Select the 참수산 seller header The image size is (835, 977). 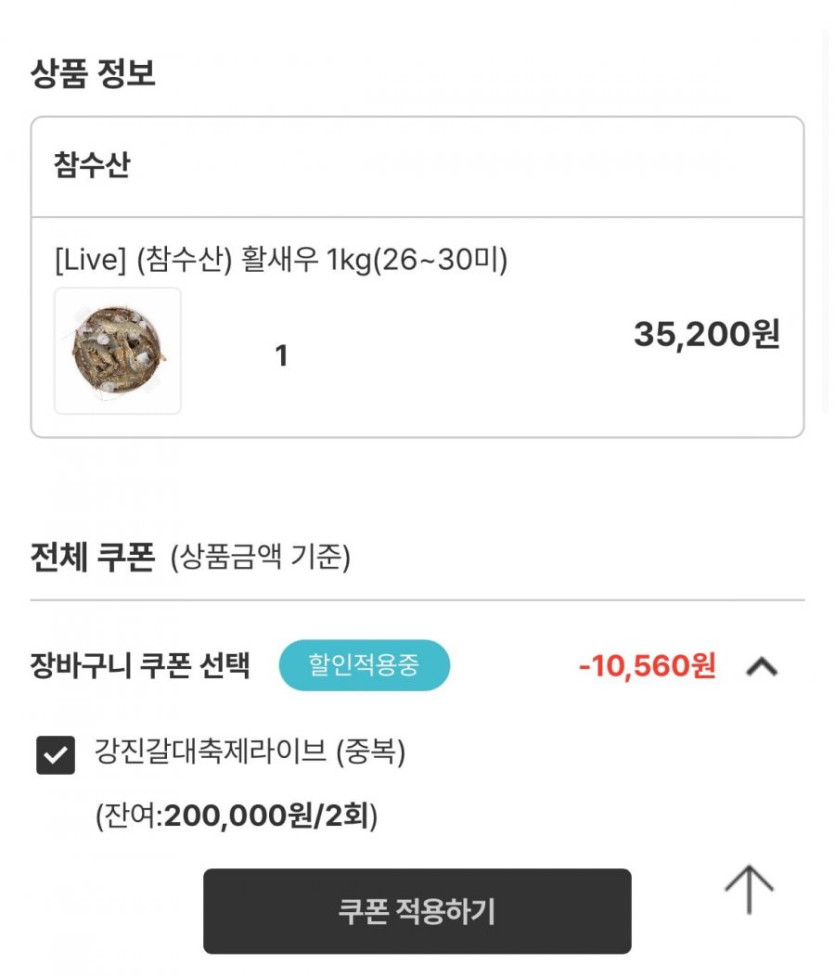pos(92,166)
